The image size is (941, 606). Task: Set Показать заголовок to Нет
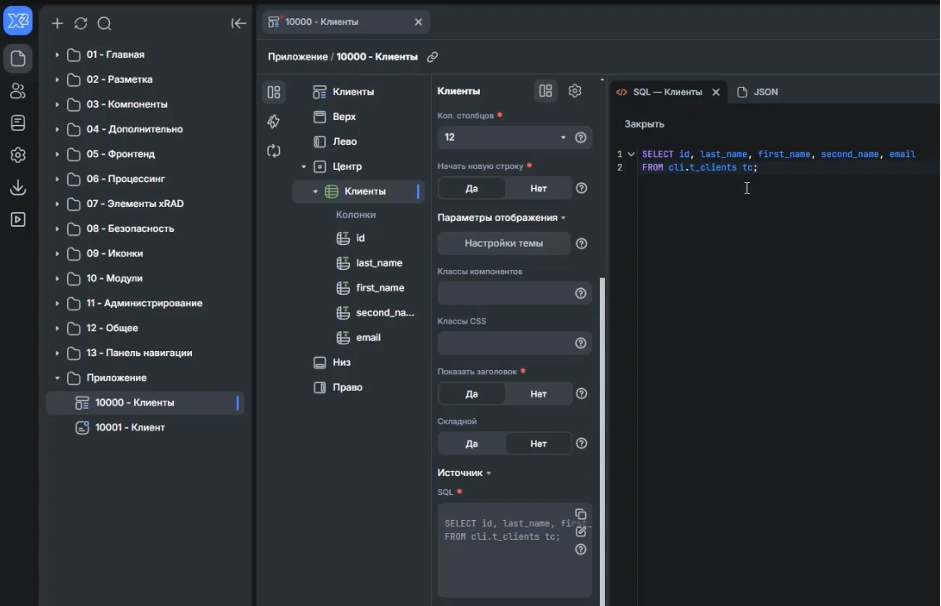click(x=538, y=394)
